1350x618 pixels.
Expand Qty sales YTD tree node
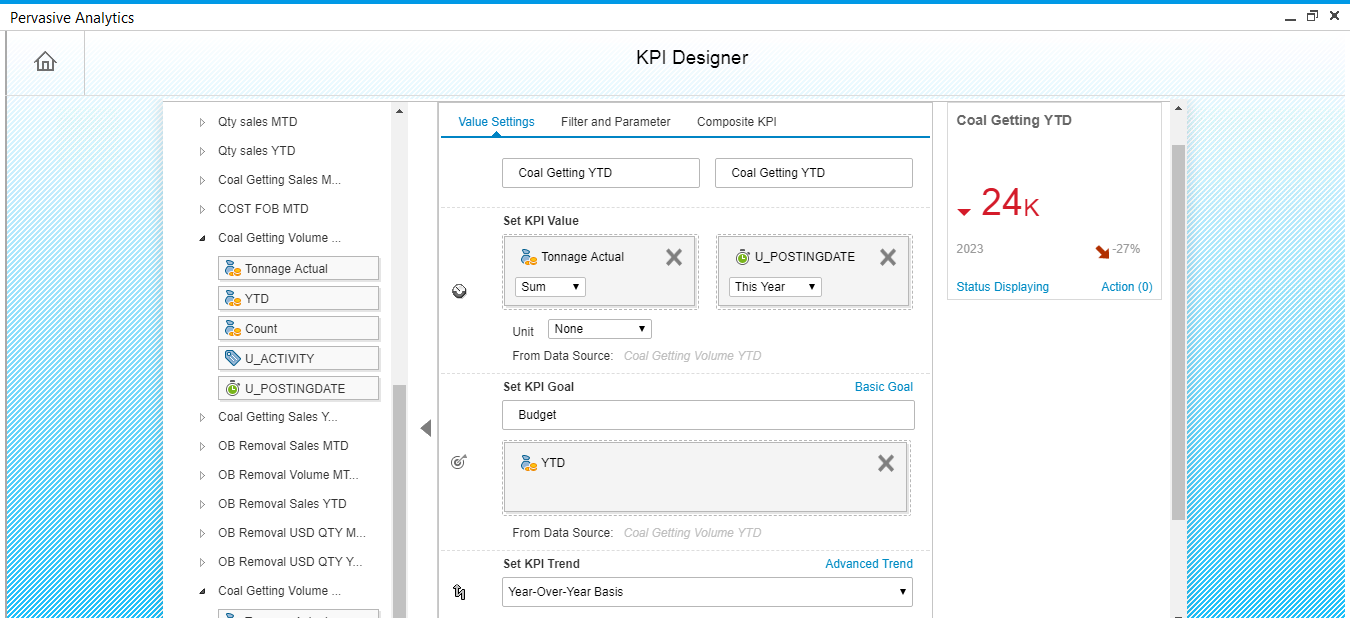tap(202, 151)
